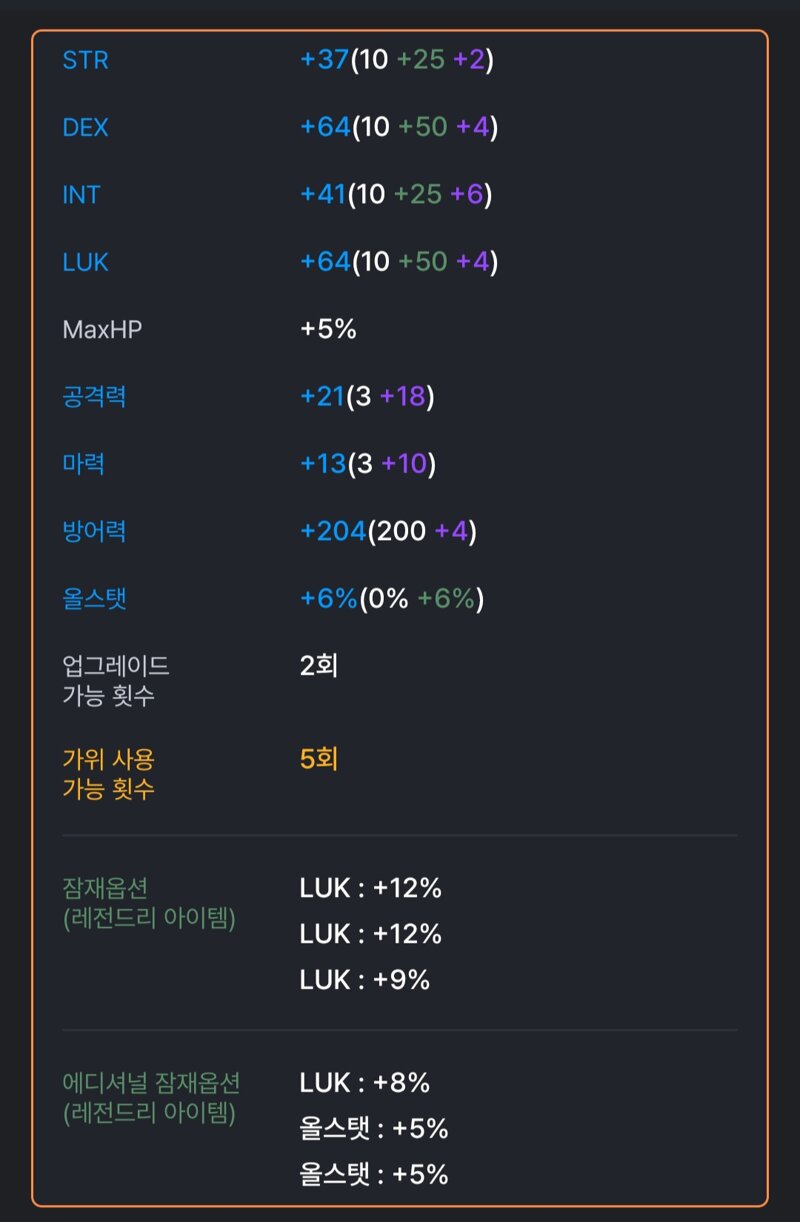This screenshot has width=800, height=1222.
Task: Click the 2회 upgrade count value
Action: click(x=319, y=666)
